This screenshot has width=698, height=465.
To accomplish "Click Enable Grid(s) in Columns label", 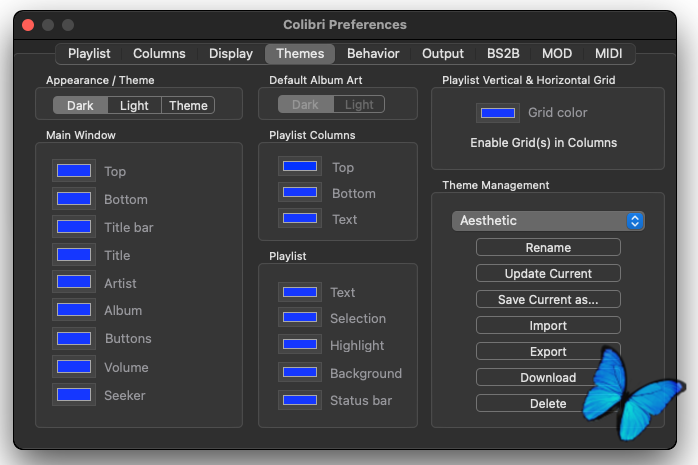I will [x=544, y=143].
